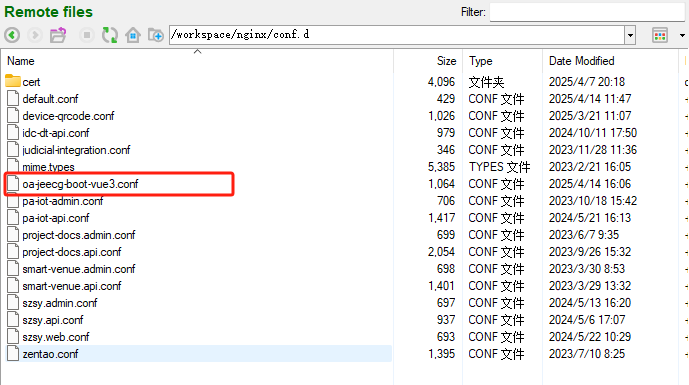Viewport: 689px width, 385px height.
Task: Open the view options dropdown arrow
Action: click(682, 35)
